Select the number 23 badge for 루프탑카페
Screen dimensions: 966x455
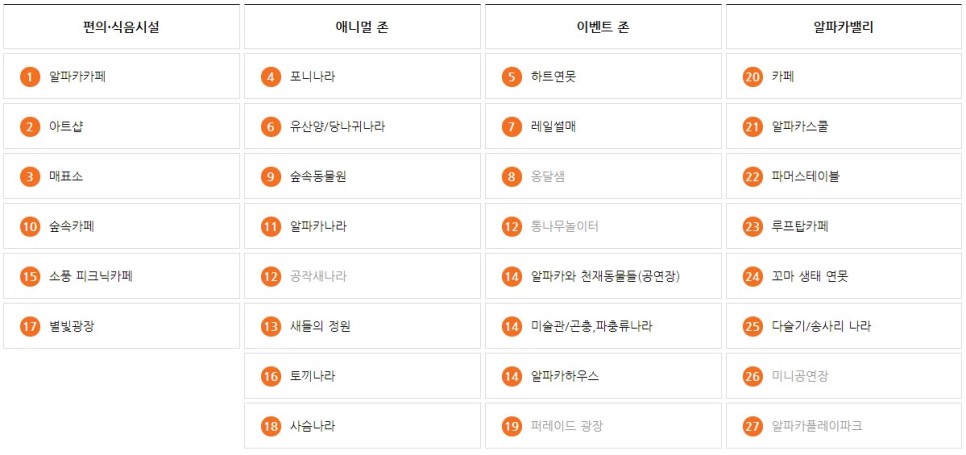(x=752, y=227)
